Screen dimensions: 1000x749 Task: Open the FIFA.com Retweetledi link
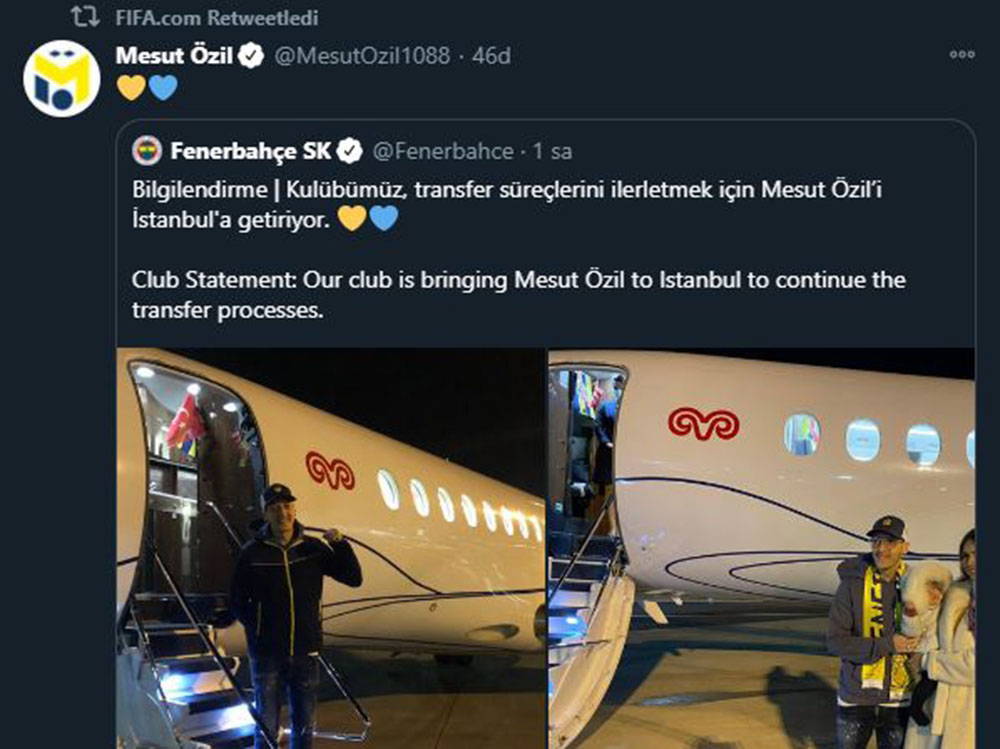[x=209, y=17]
